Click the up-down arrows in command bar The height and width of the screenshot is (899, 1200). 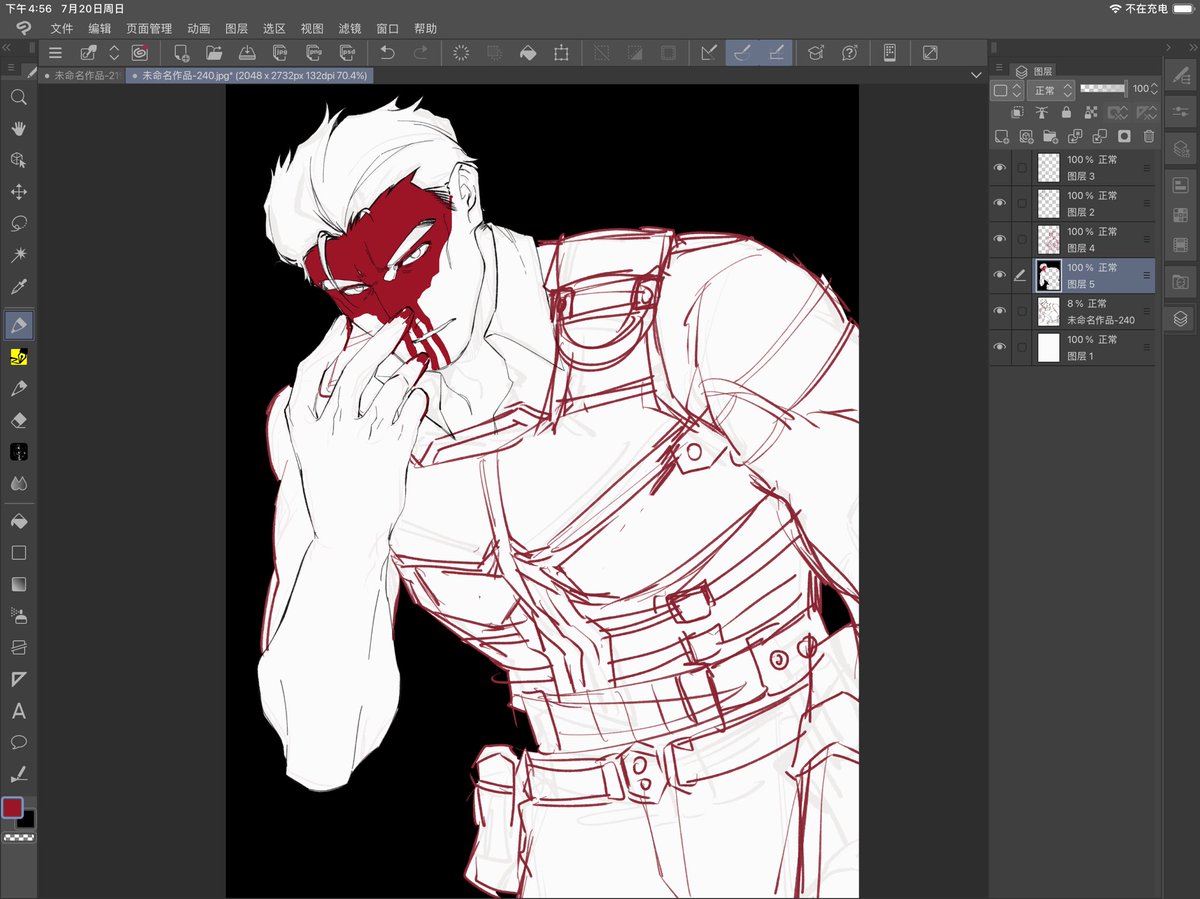pos(114,53)
